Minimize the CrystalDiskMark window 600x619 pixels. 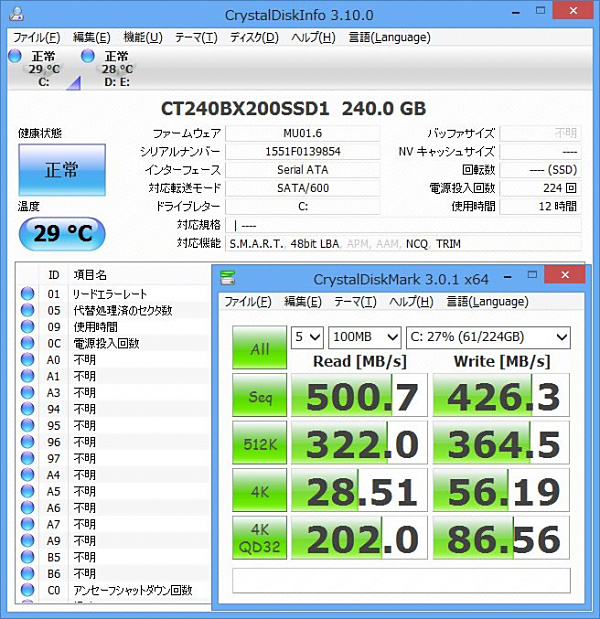pos(508,277)
